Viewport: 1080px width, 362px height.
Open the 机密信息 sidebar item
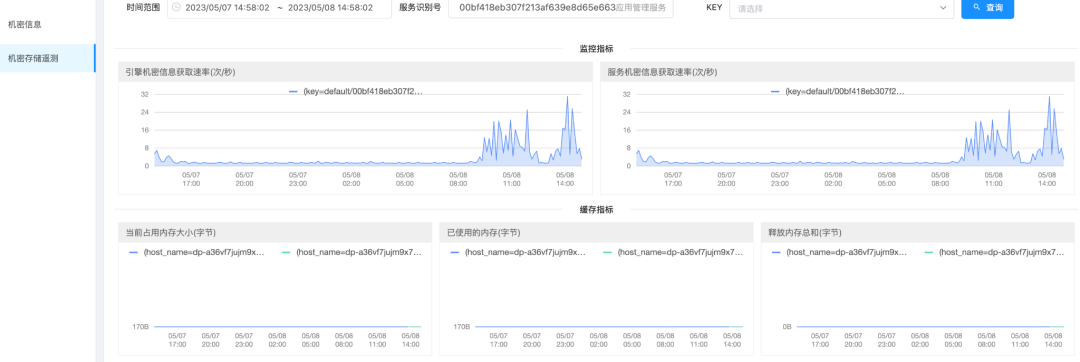click(x=24, y=24)
